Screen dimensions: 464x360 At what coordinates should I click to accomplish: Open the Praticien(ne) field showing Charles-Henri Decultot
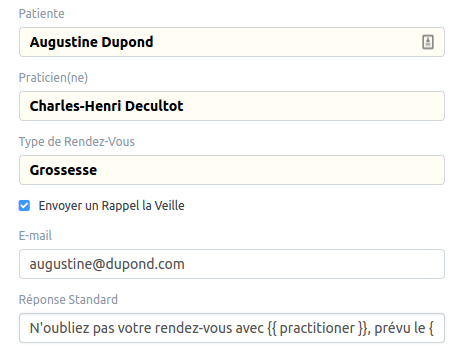232,106
